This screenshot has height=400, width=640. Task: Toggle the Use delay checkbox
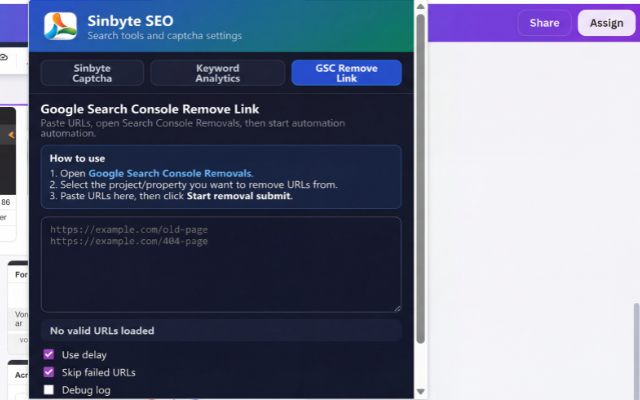click(49, 354)
